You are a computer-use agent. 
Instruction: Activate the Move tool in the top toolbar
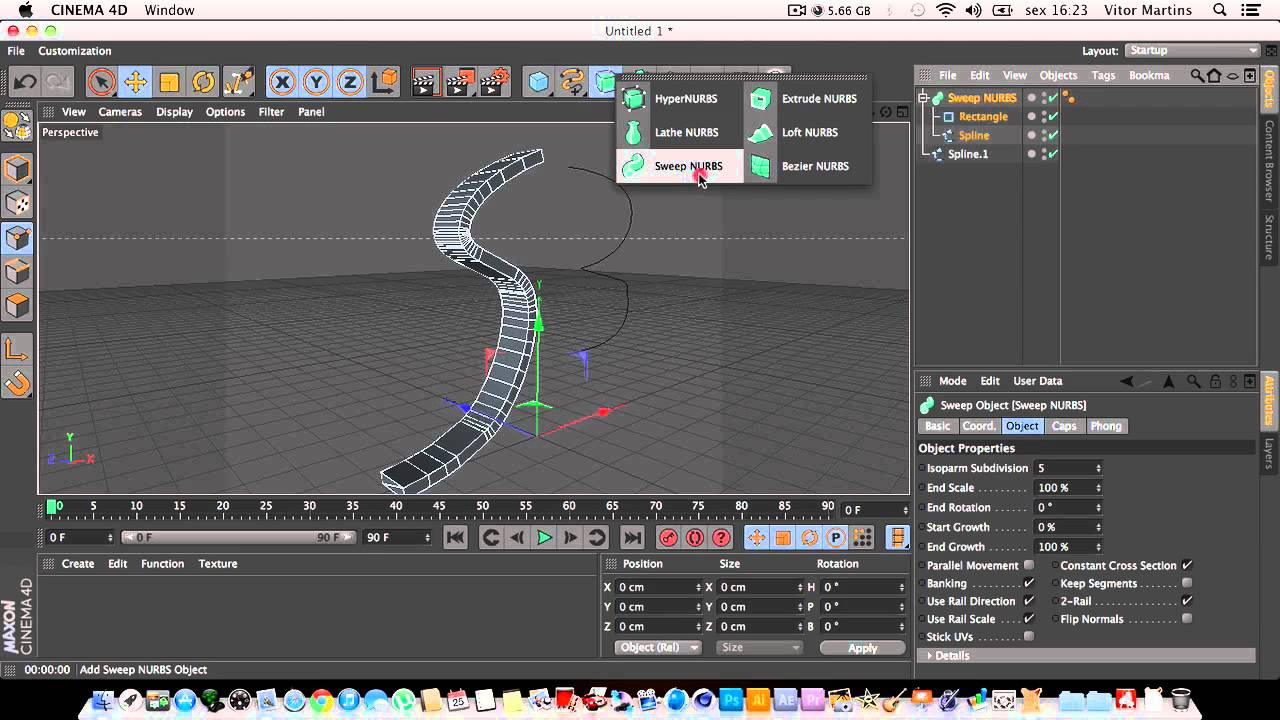pyautogui.click(x=135, y=82)
